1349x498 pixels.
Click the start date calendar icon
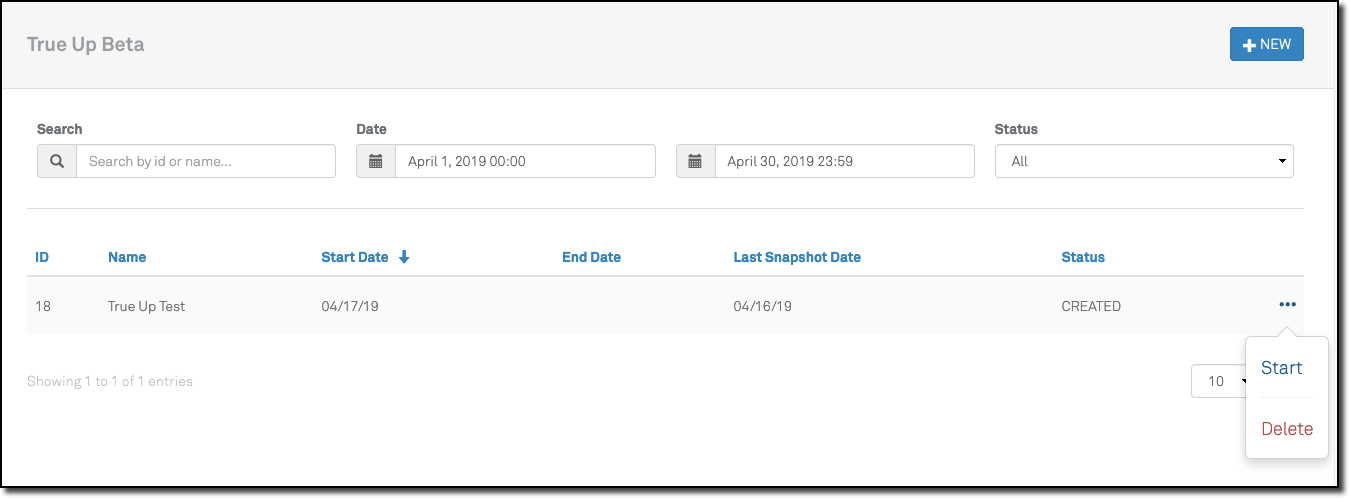pos(376,161)
